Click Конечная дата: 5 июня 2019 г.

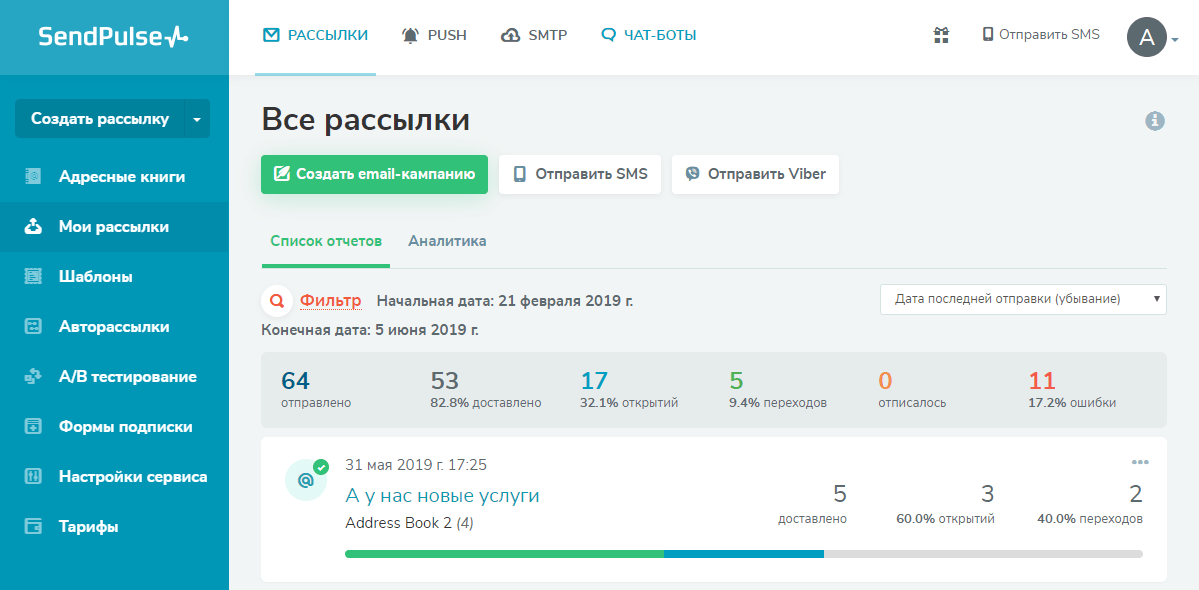click(x=370, y=331)
